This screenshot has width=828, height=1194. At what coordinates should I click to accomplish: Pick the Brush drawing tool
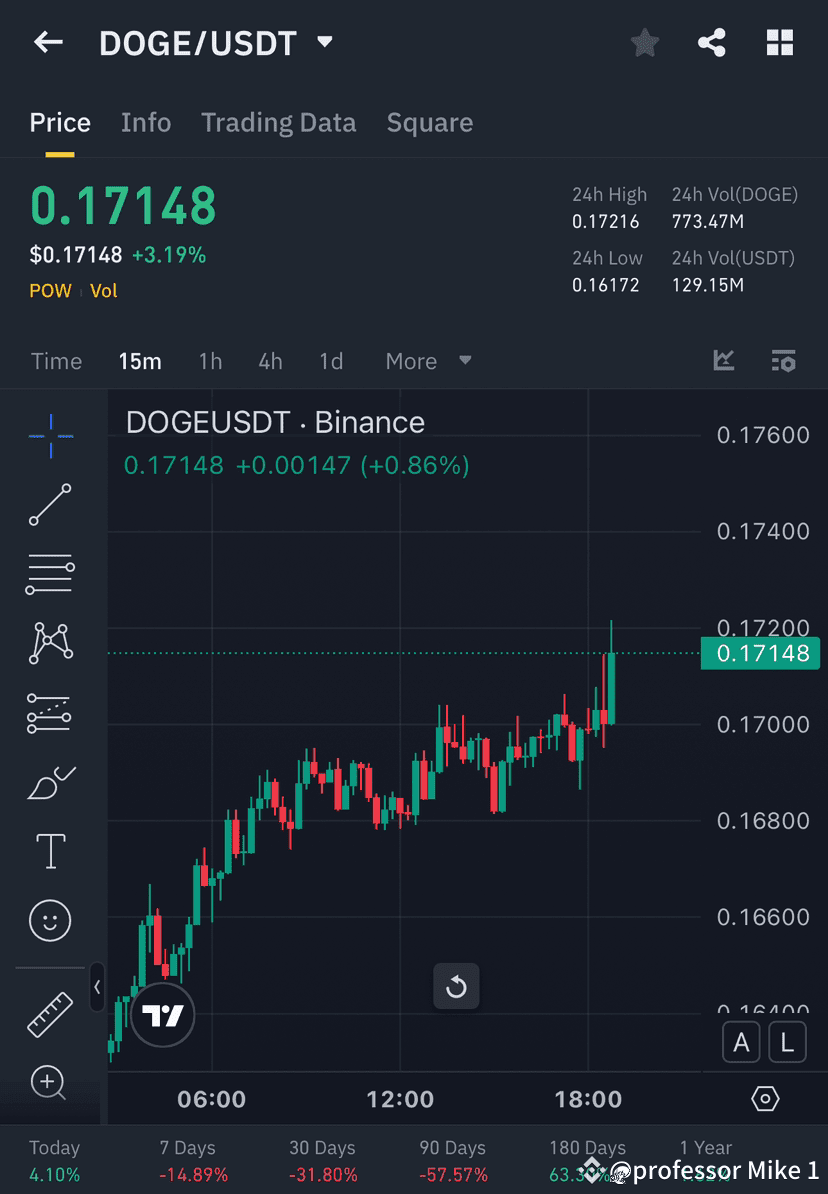point(50,782)
